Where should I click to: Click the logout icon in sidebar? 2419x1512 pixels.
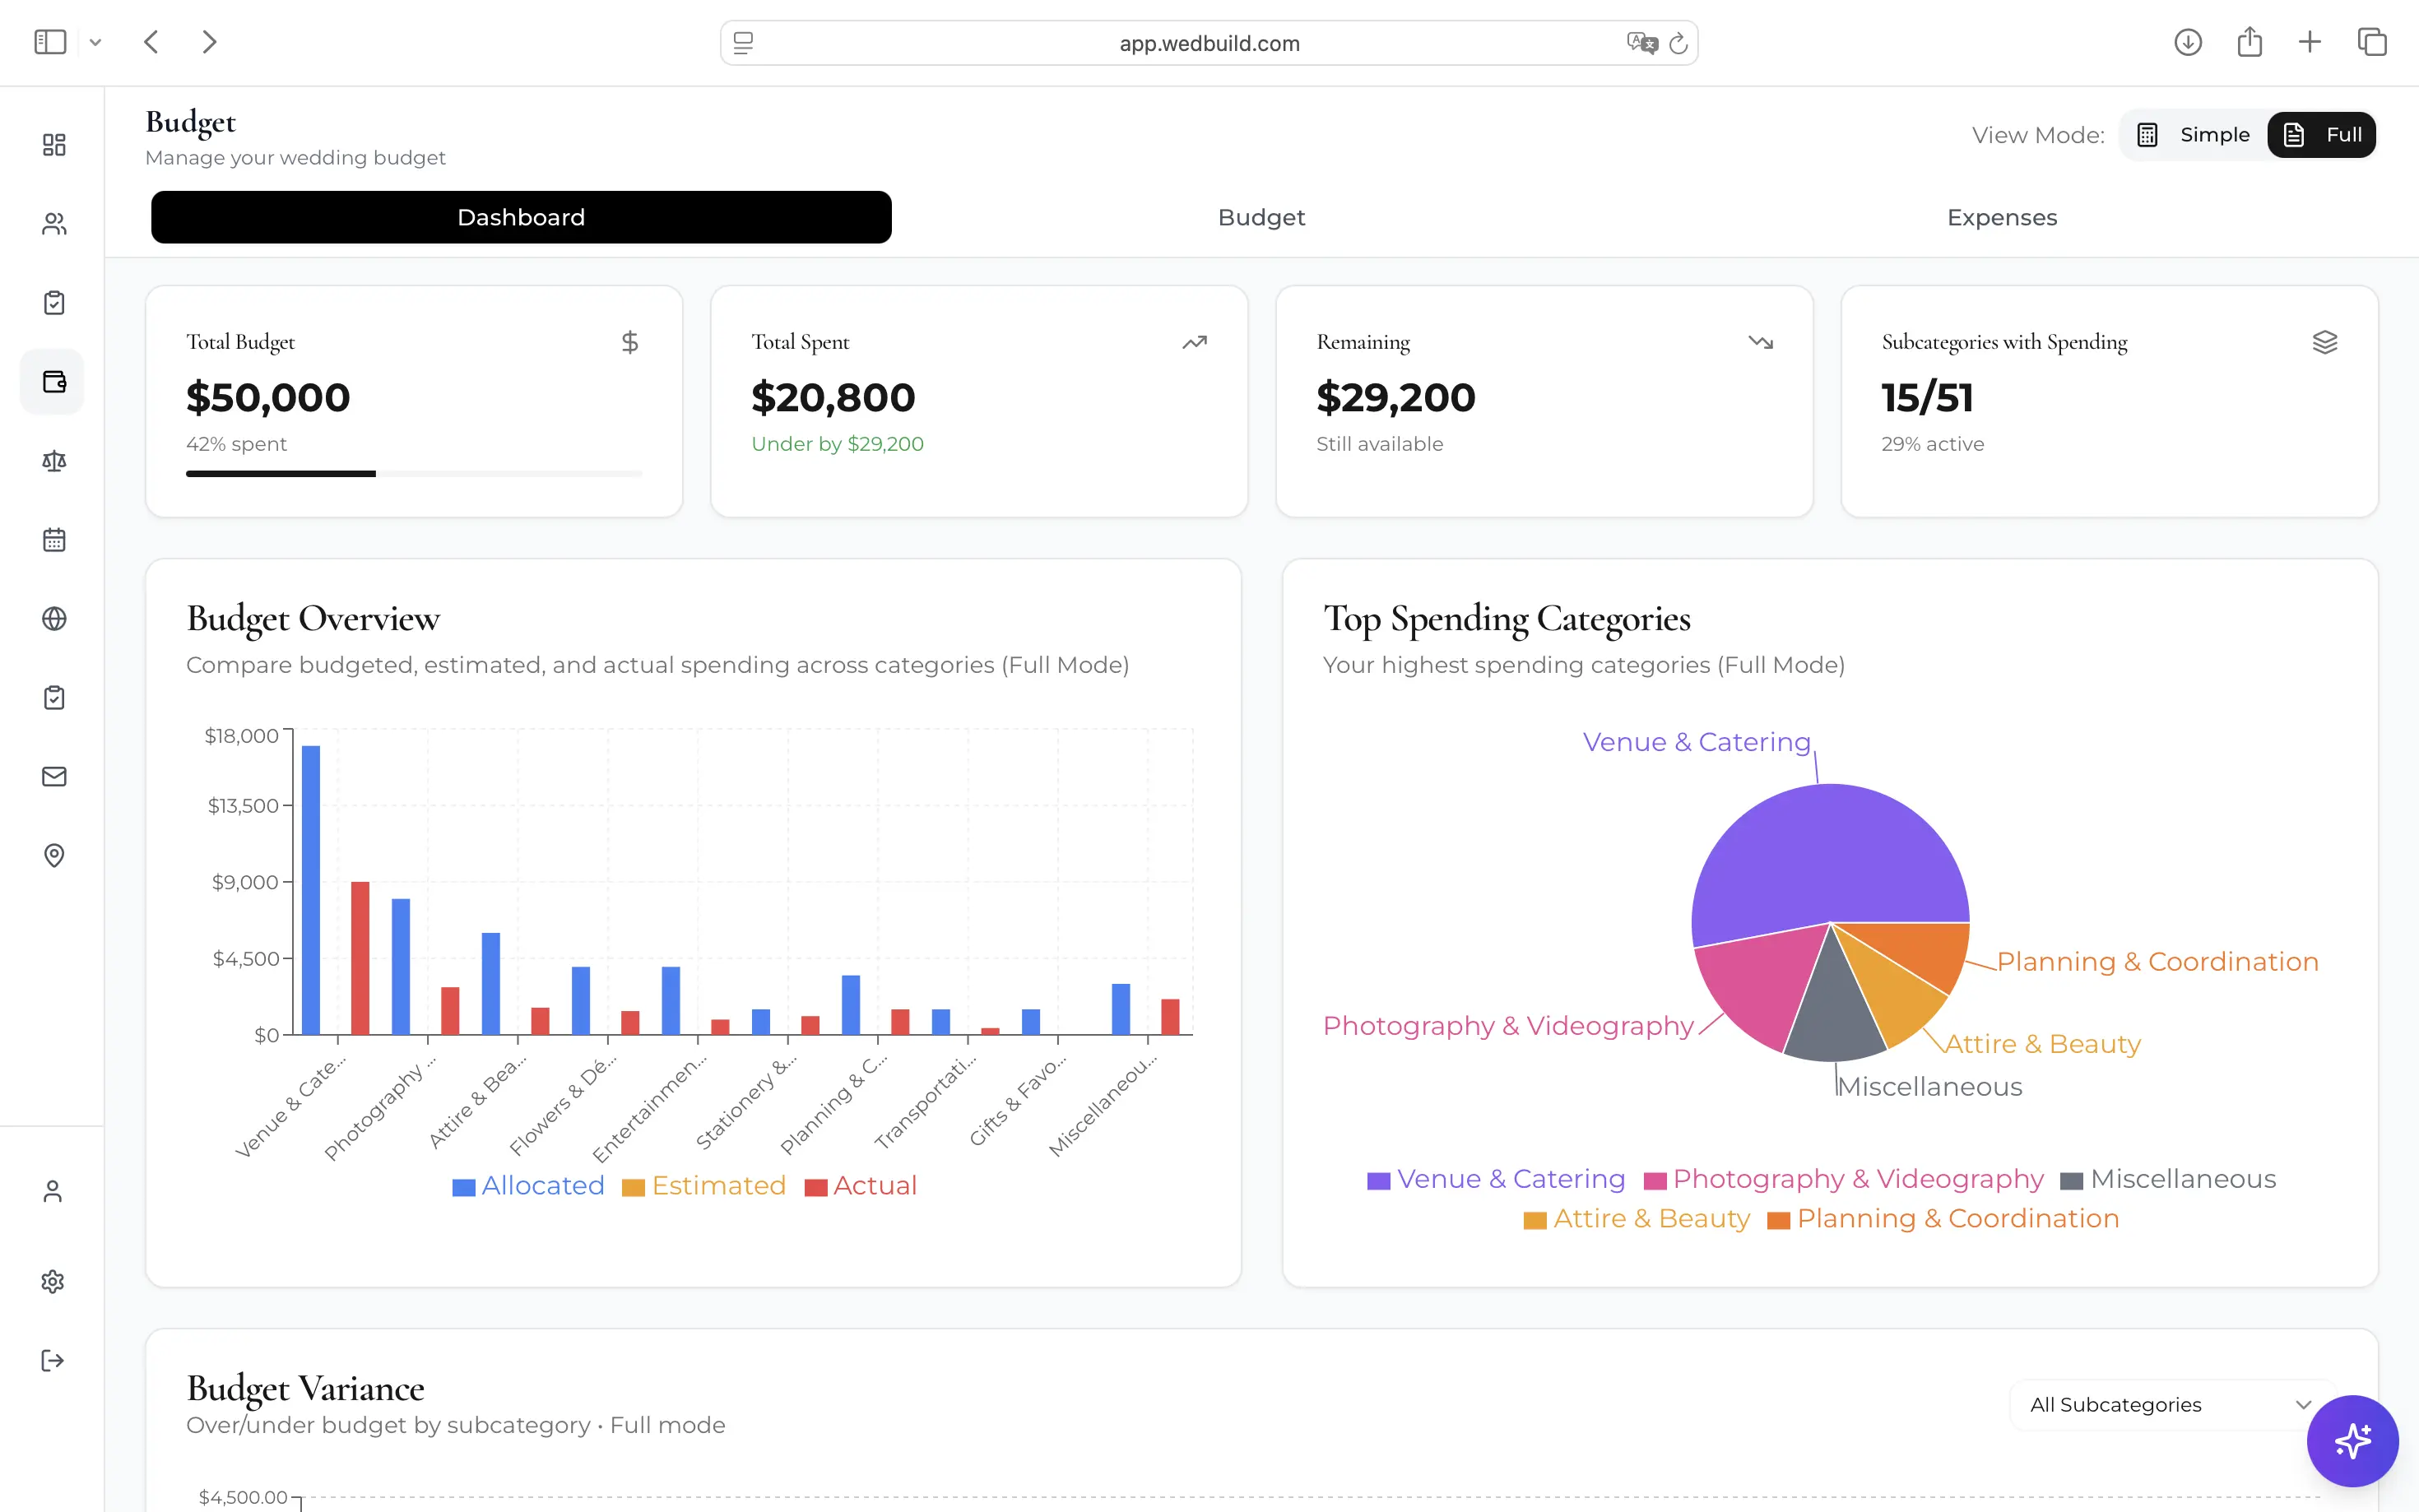53,1360
